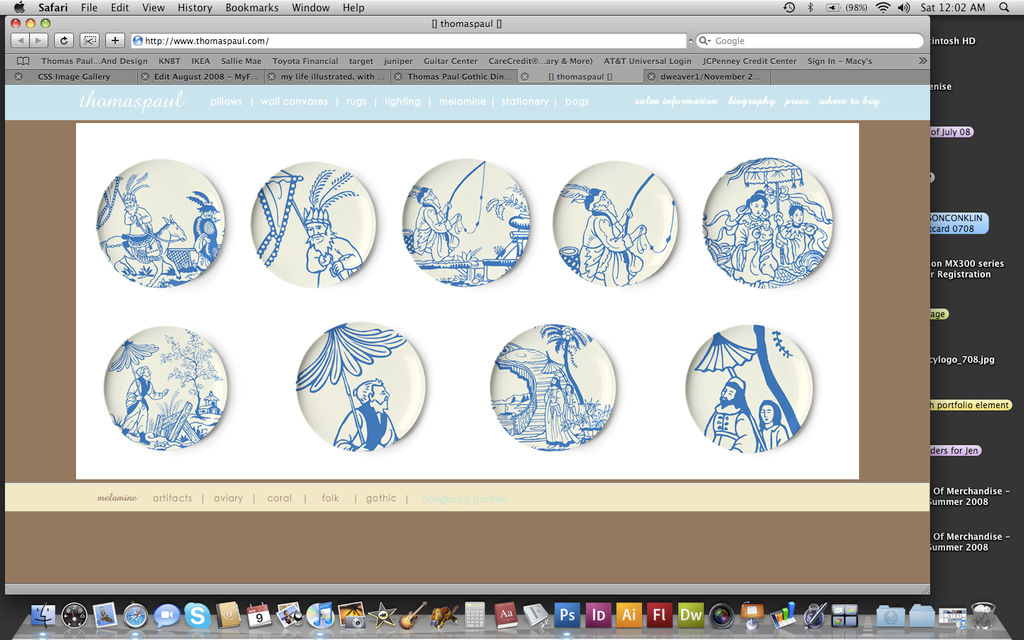Viewport: 1024px width, 640px height.
Task: Click the http://www.thomaspaul.com/ address field
Action: coord(409,40)
